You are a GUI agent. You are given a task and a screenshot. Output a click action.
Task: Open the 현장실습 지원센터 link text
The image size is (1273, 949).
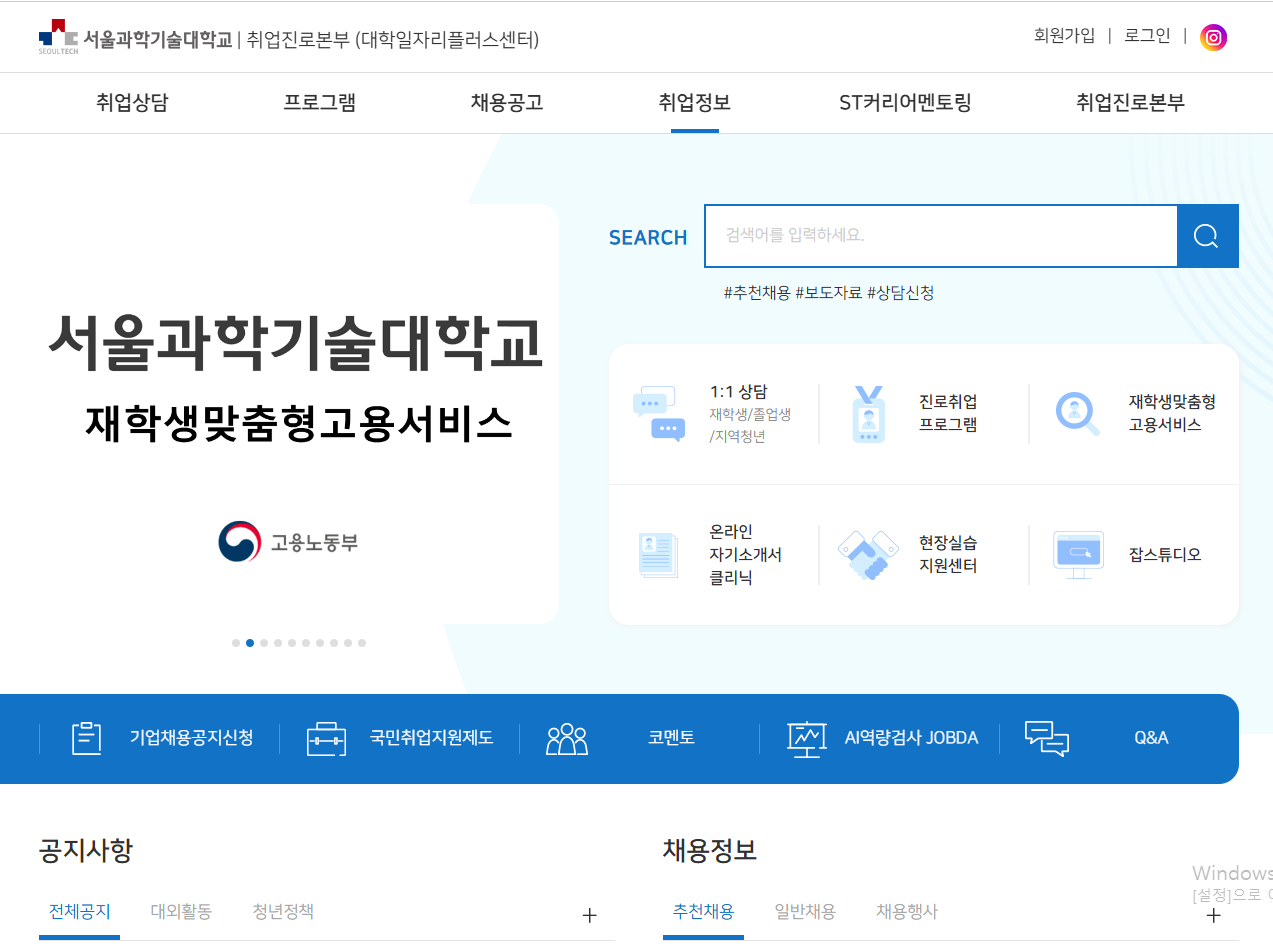[x=948, y=555]
